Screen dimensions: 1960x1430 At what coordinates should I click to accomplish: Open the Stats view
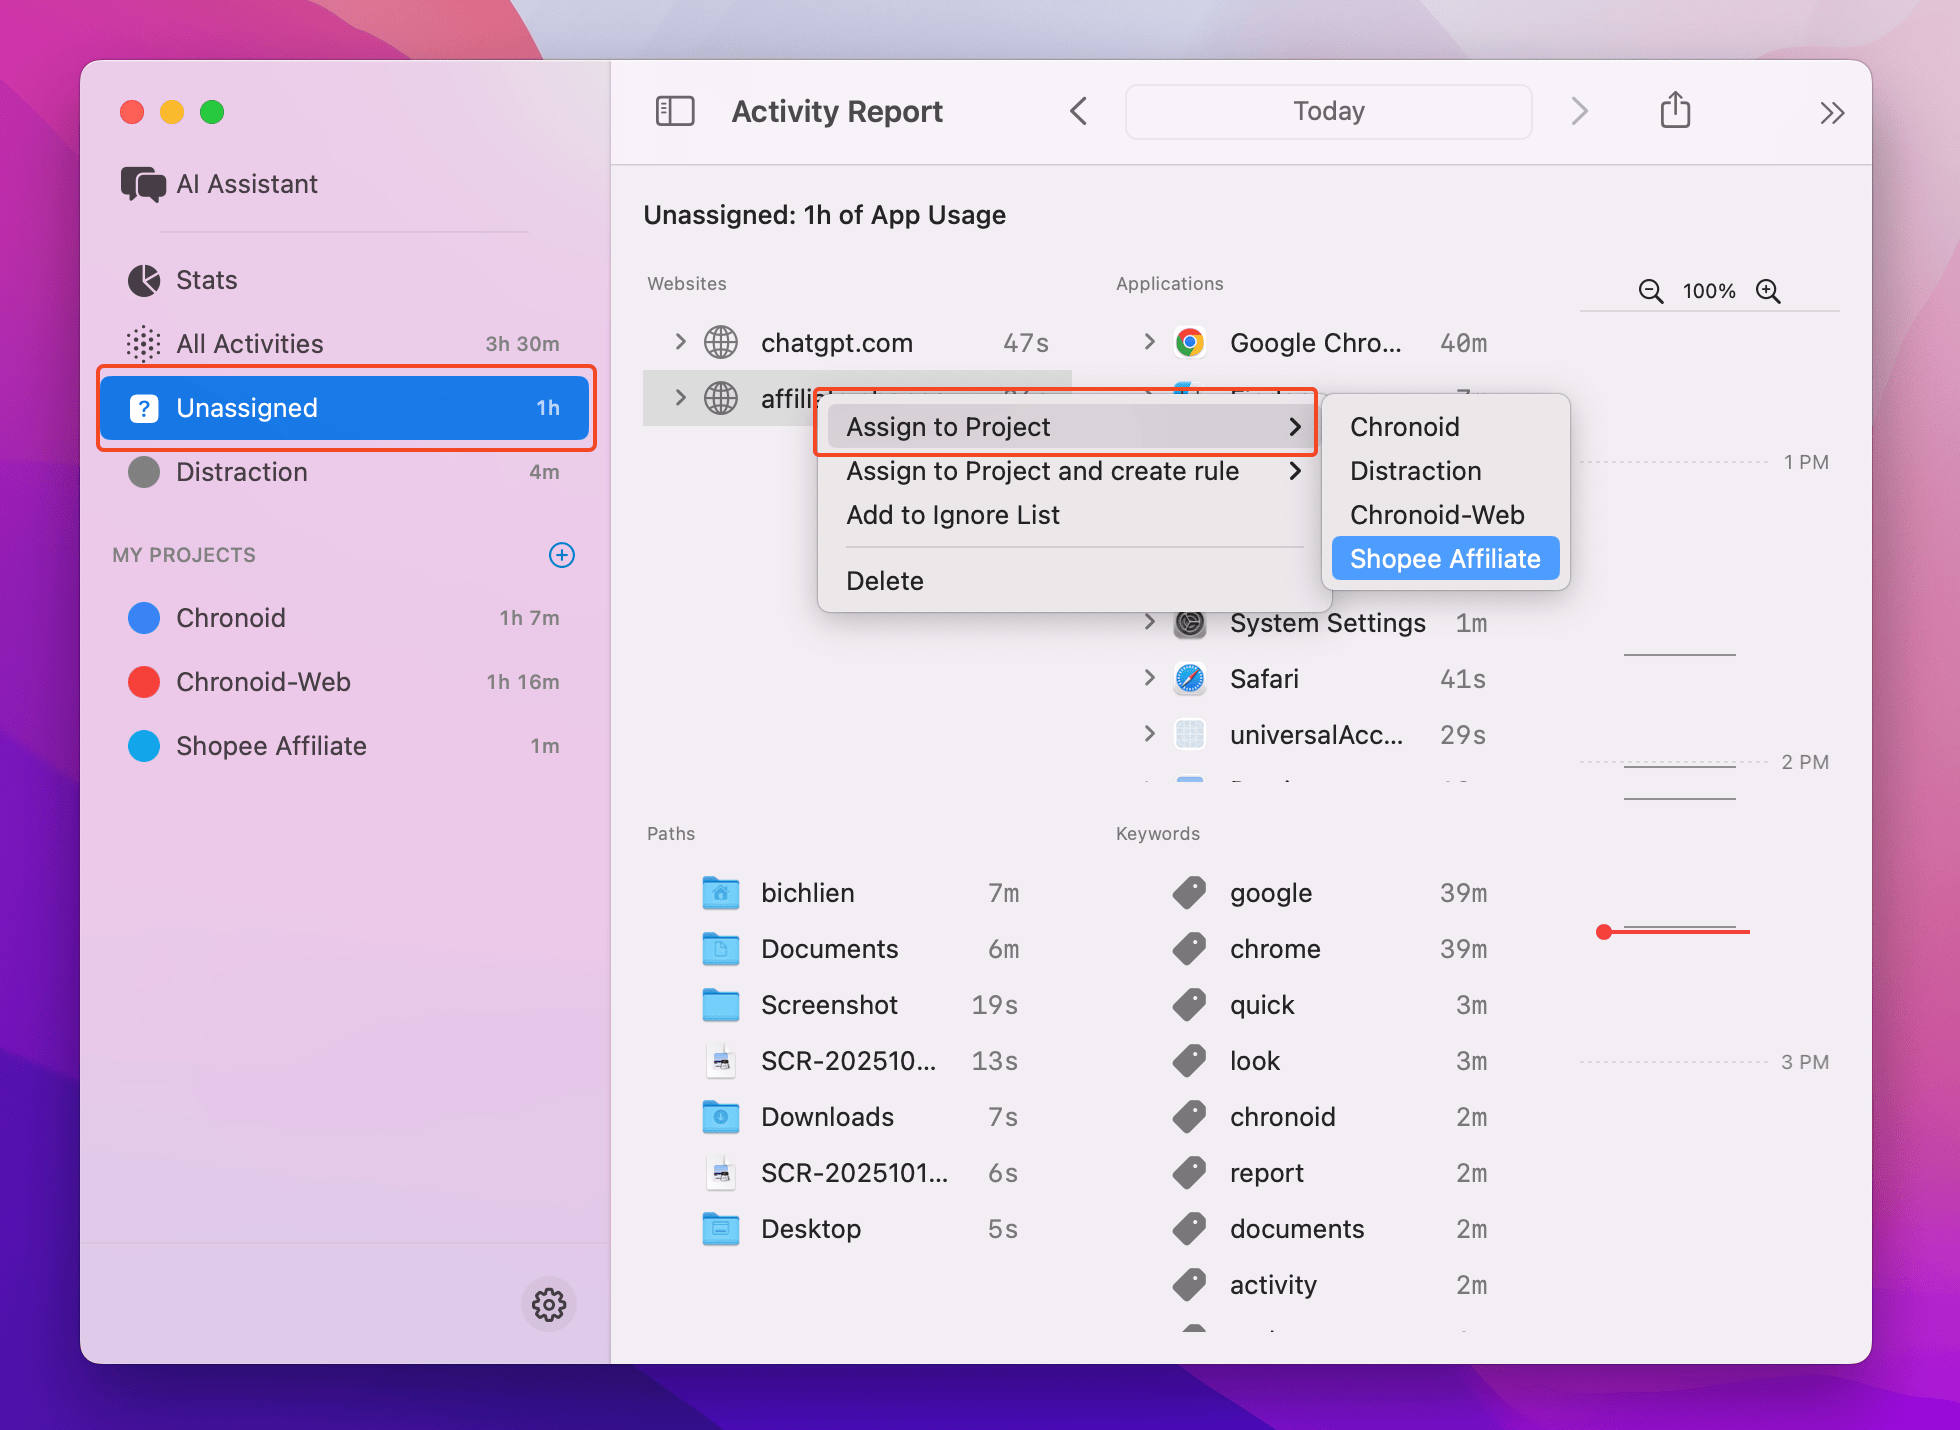pos(206,280)
